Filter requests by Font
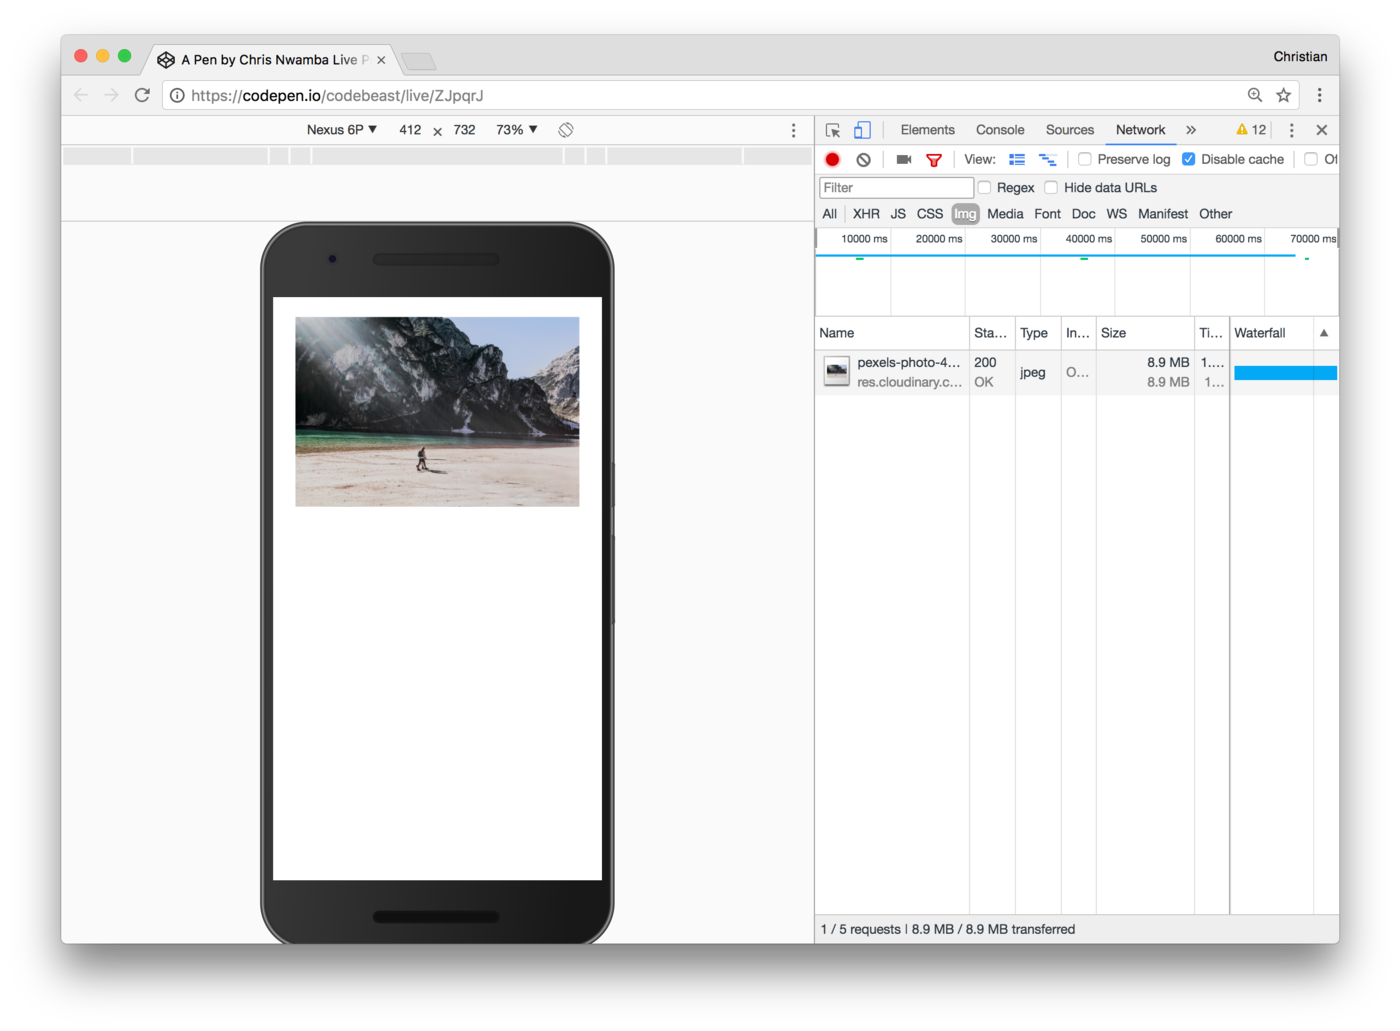Image resolution: width=1400 pixels, height=1031 pixels. click(x=1047, y=214)
